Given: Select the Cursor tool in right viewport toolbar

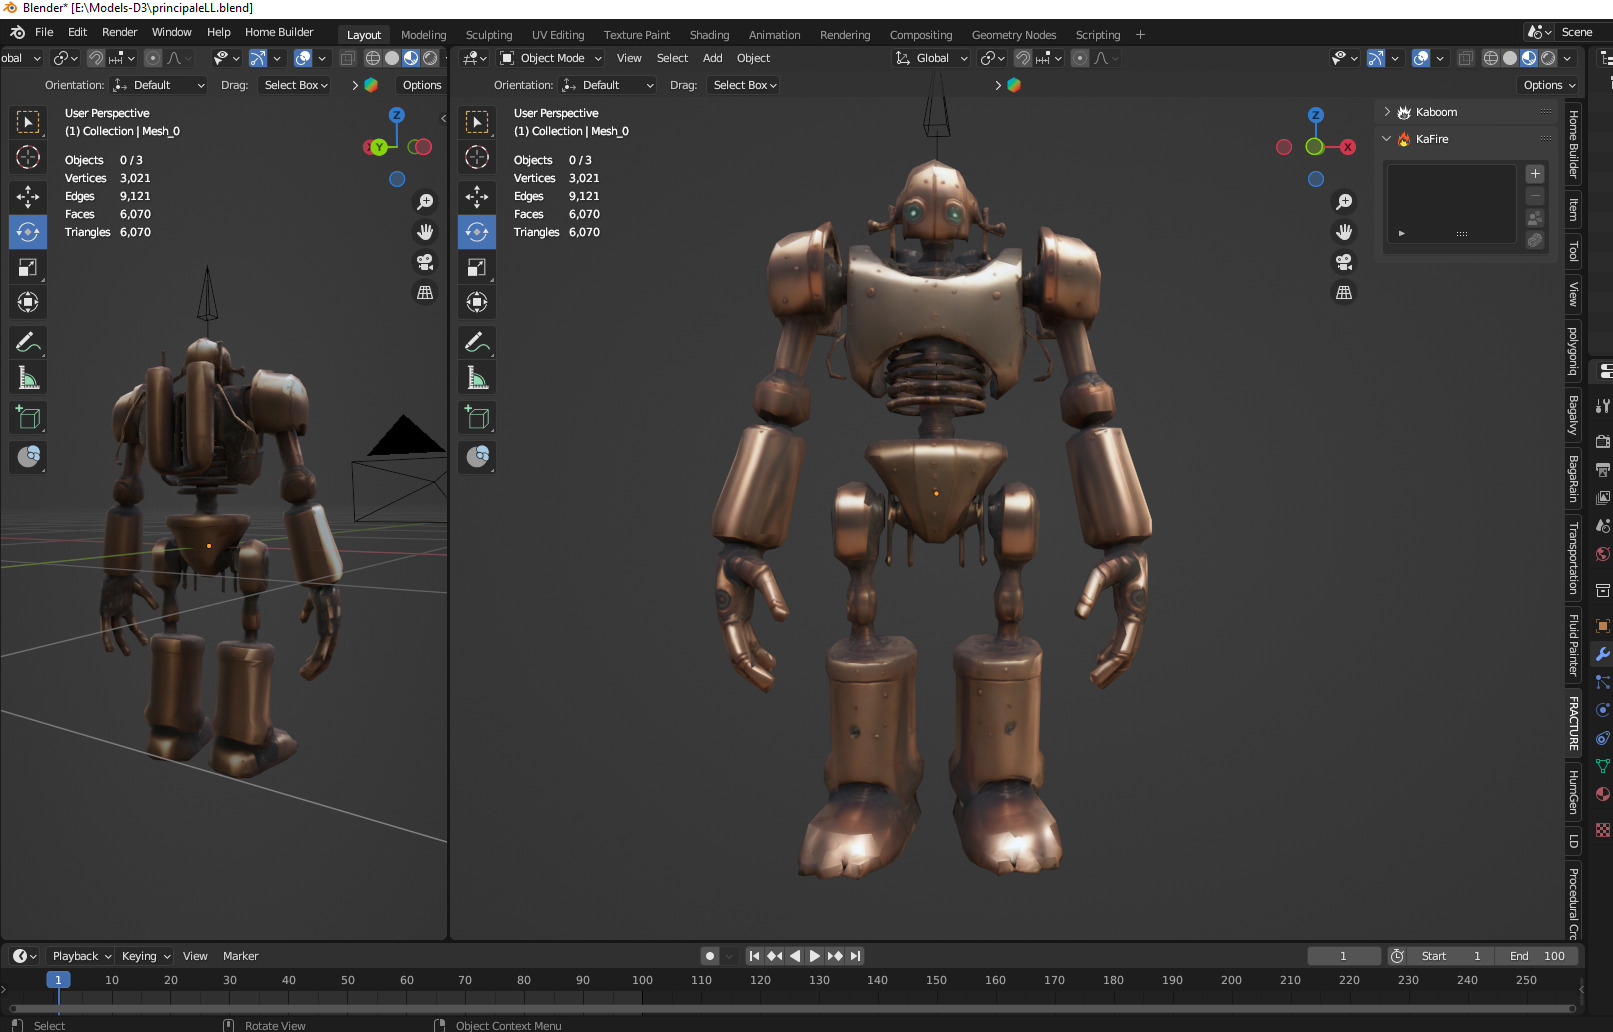Looking at the screenshot, I should [477, 157].
